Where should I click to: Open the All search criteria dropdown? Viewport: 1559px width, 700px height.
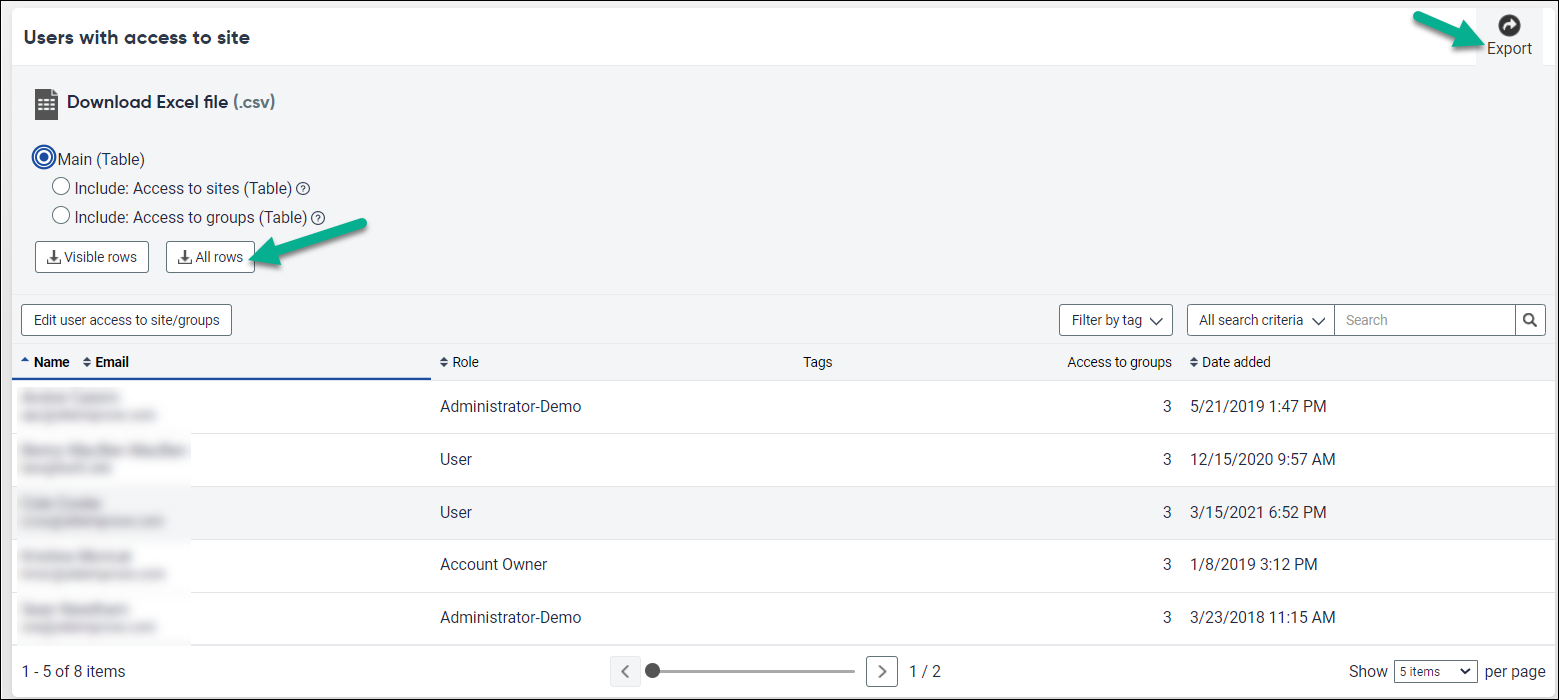[1259, 319]
